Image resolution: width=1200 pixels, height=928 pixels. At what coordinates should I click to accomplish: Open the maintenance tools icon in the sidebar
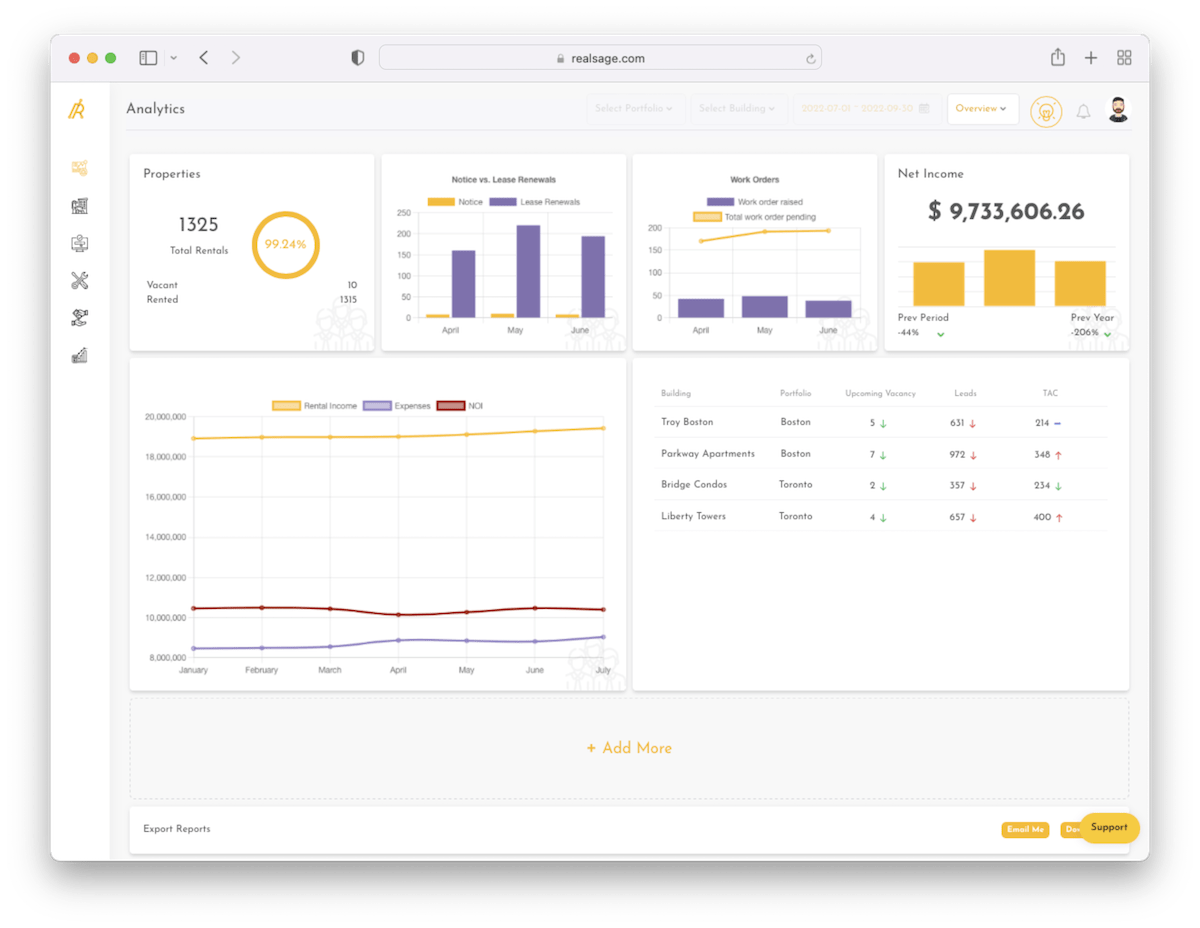(x=80, y=280)
